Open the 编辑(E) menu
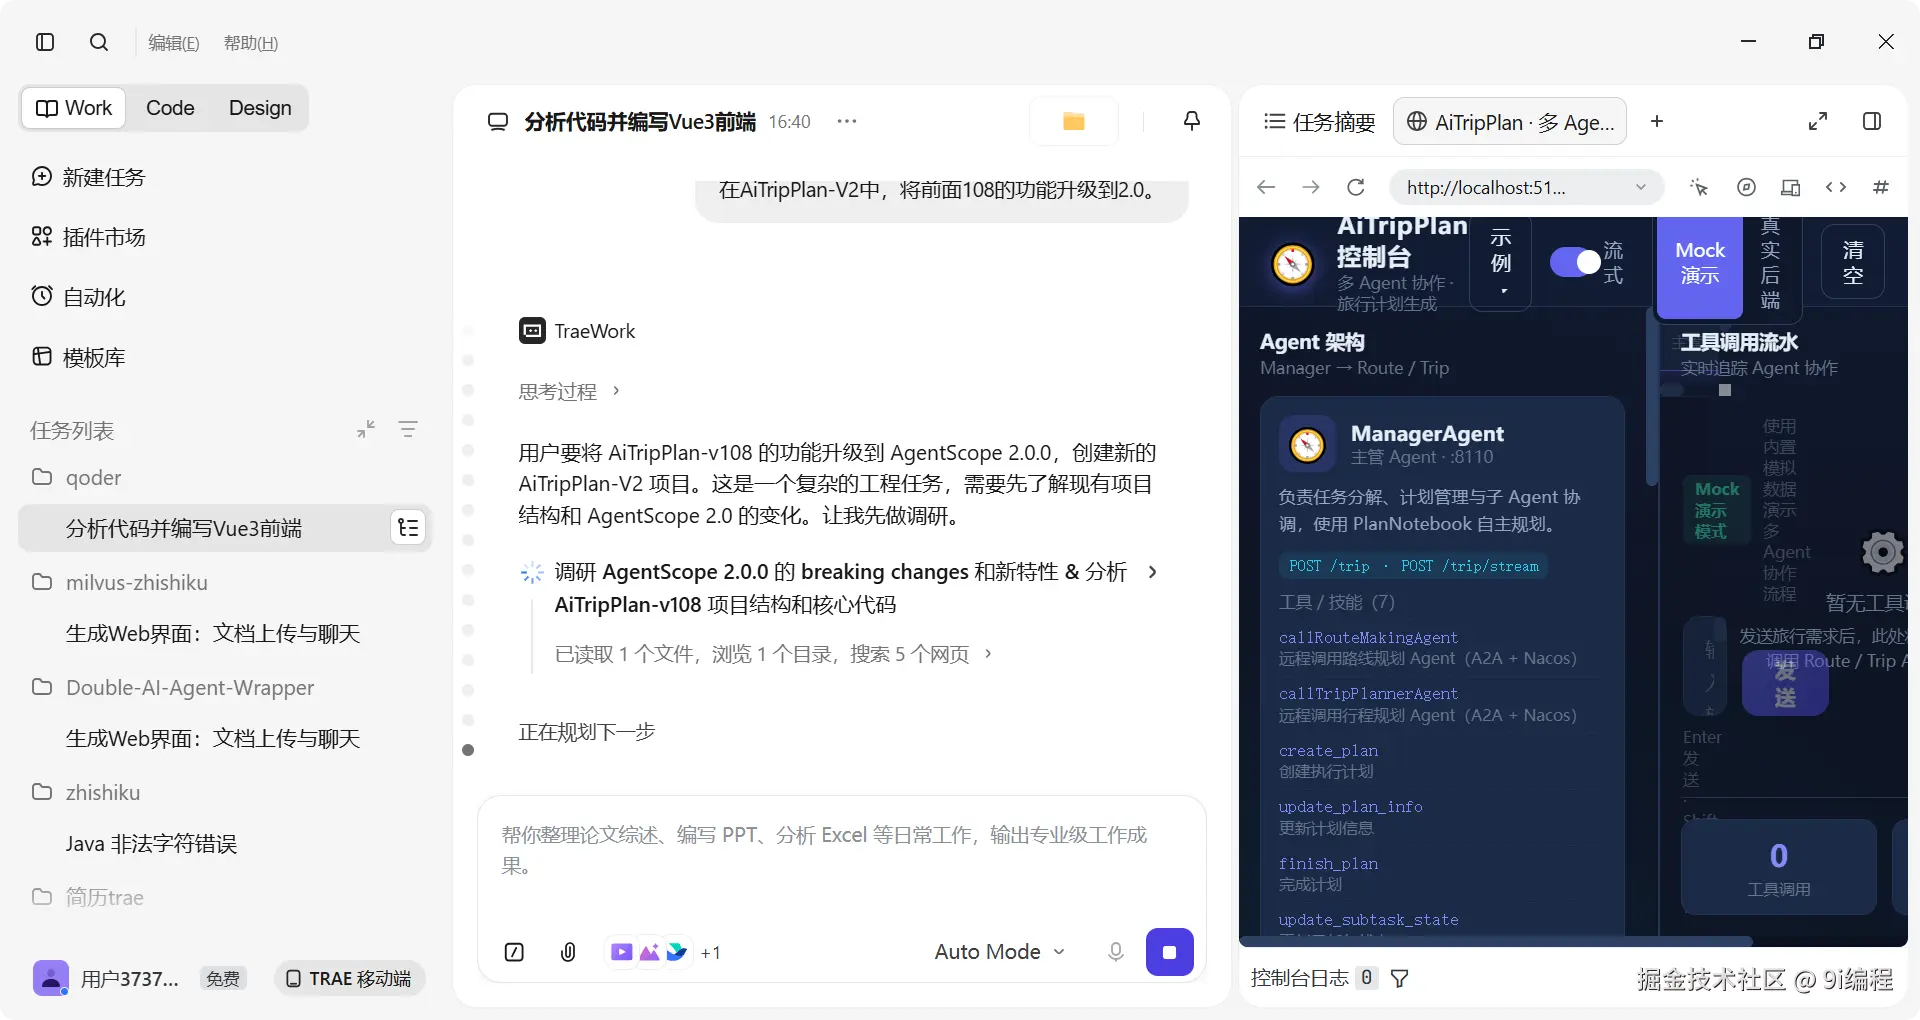Viewport: 1920px width, 1020px height. [174, 43]
